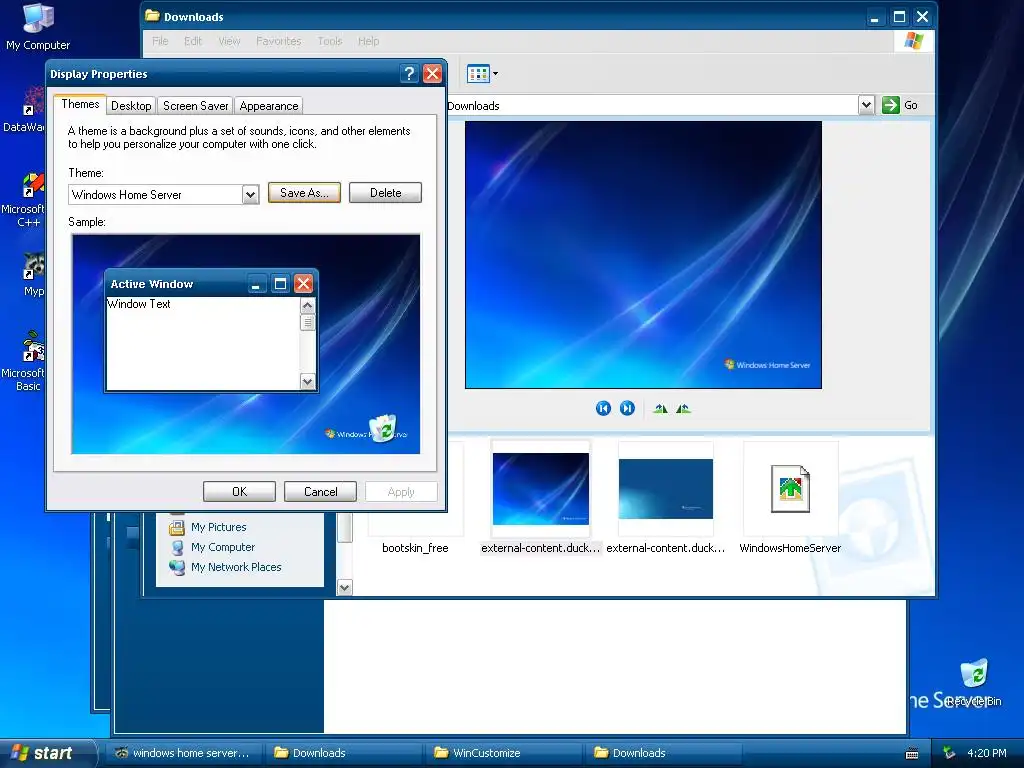Open the File menu in Downloads window

160,41
